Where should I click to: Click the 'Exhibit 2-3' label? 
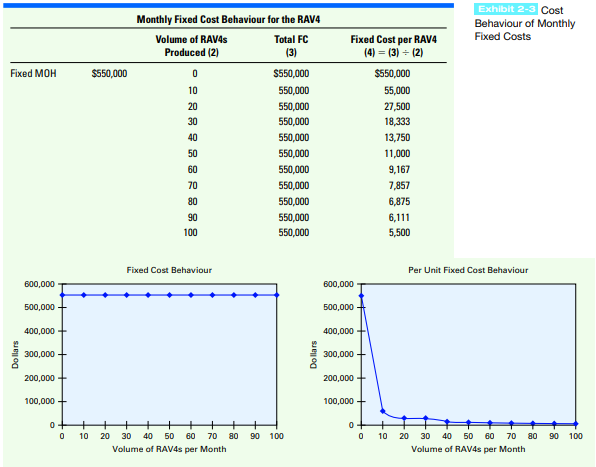coord(506,9)
